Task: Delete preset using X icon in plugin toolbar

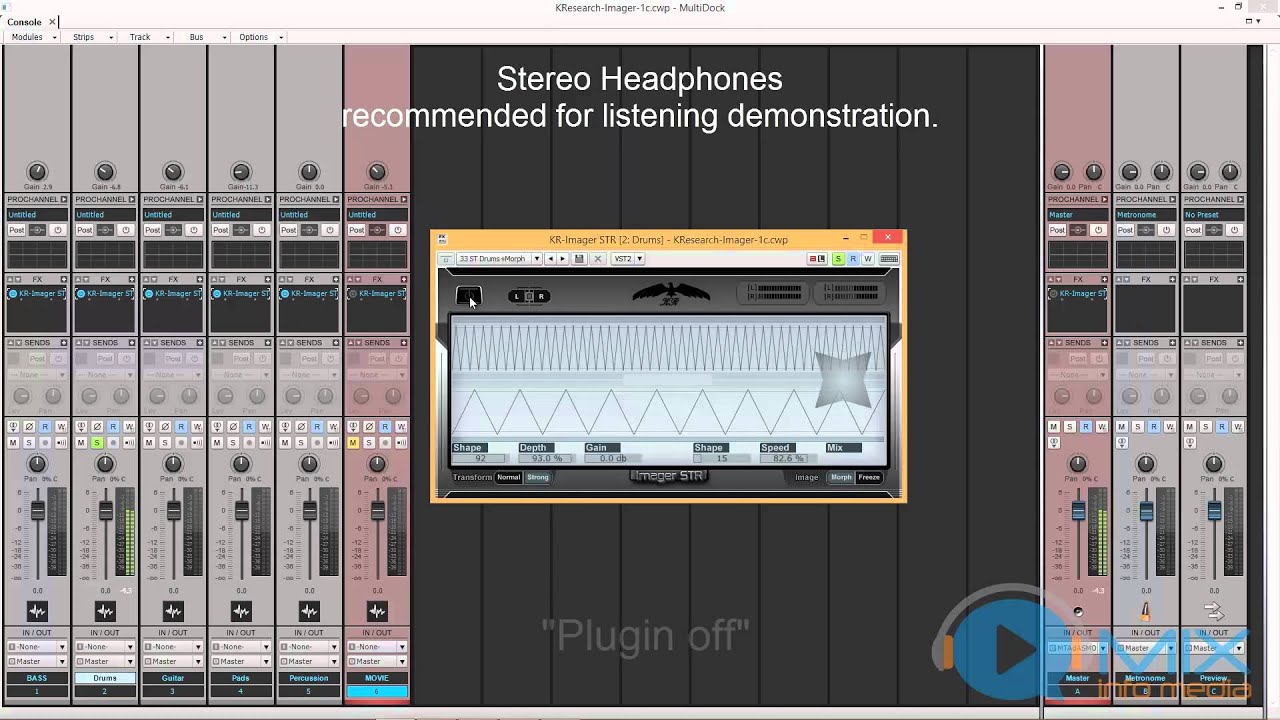Action: (598, 259)
